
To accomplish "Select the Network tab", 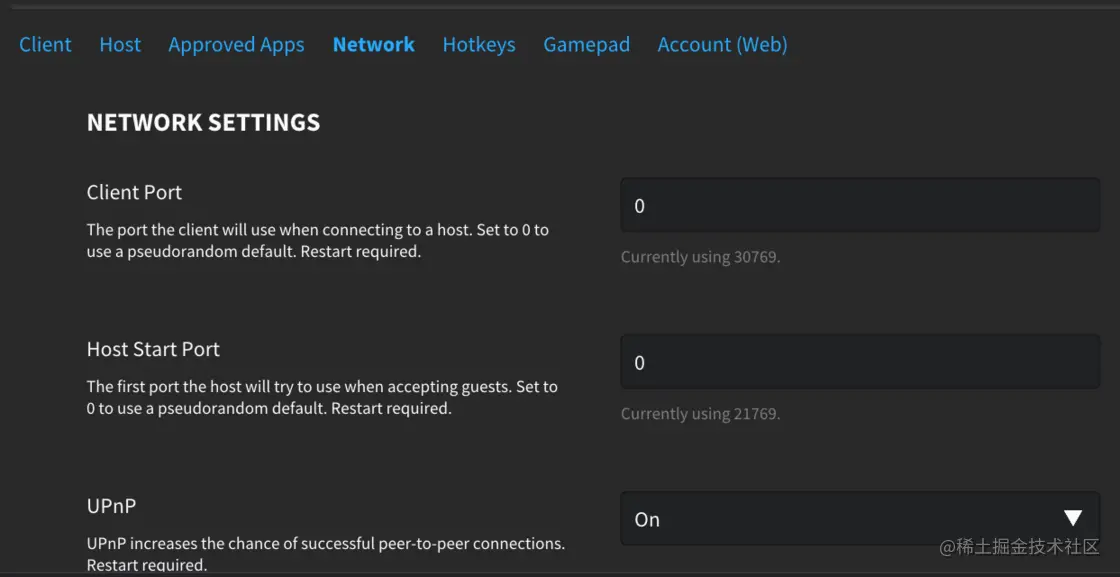I will (x=373, y=45).
